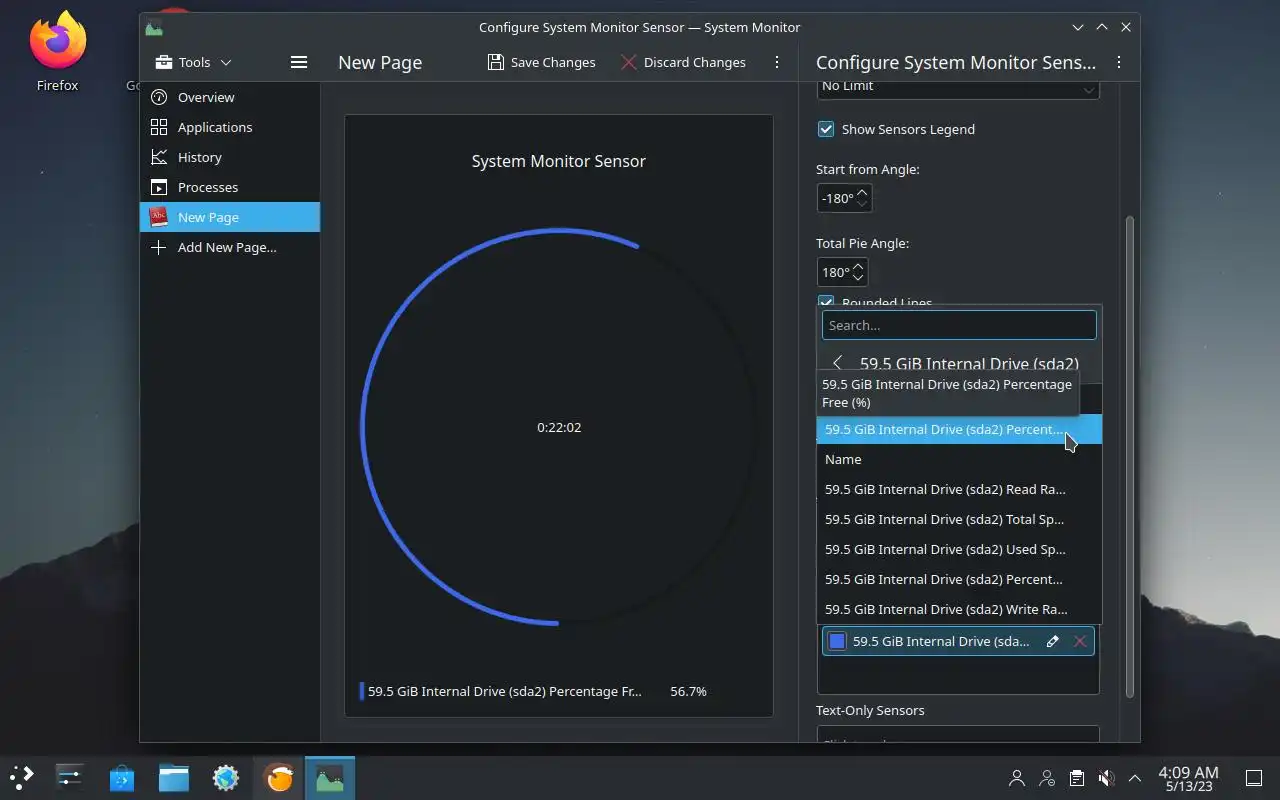1280x800 pixels.
Task: Click the window icon in title bar
Action: click(153, 27)
